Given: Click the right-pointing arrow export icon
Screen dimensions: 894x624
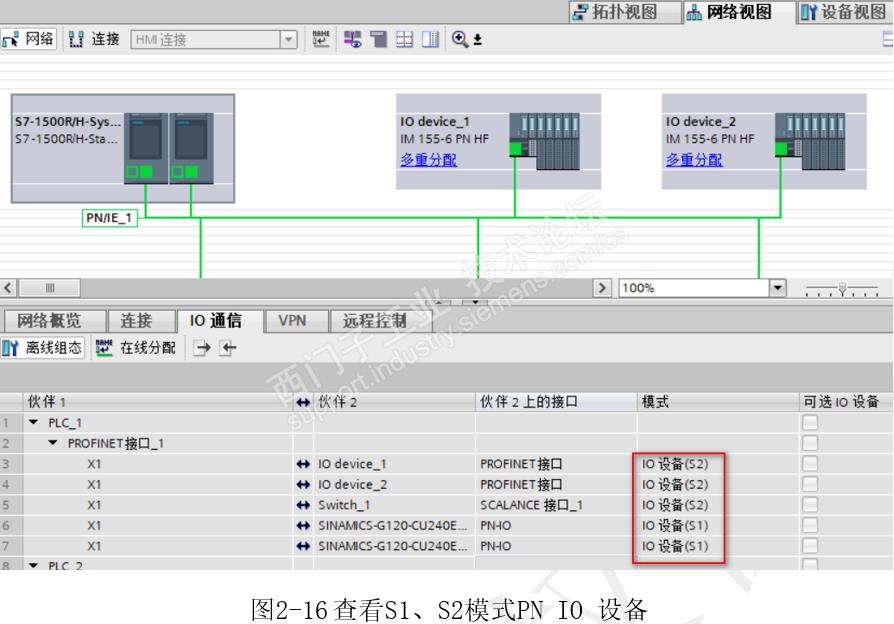Looking at the screenshot, I should click(x=202, y=347).
